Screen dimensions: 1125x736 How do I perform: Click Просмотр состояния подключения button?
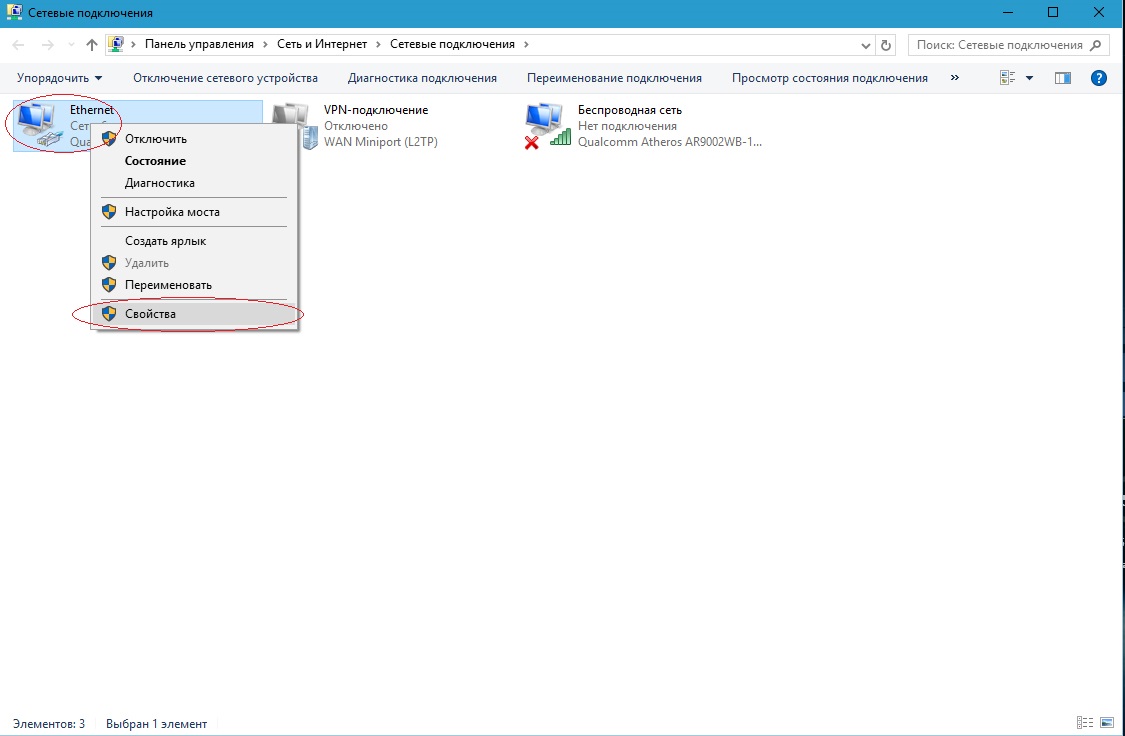[x=829, y=78]
